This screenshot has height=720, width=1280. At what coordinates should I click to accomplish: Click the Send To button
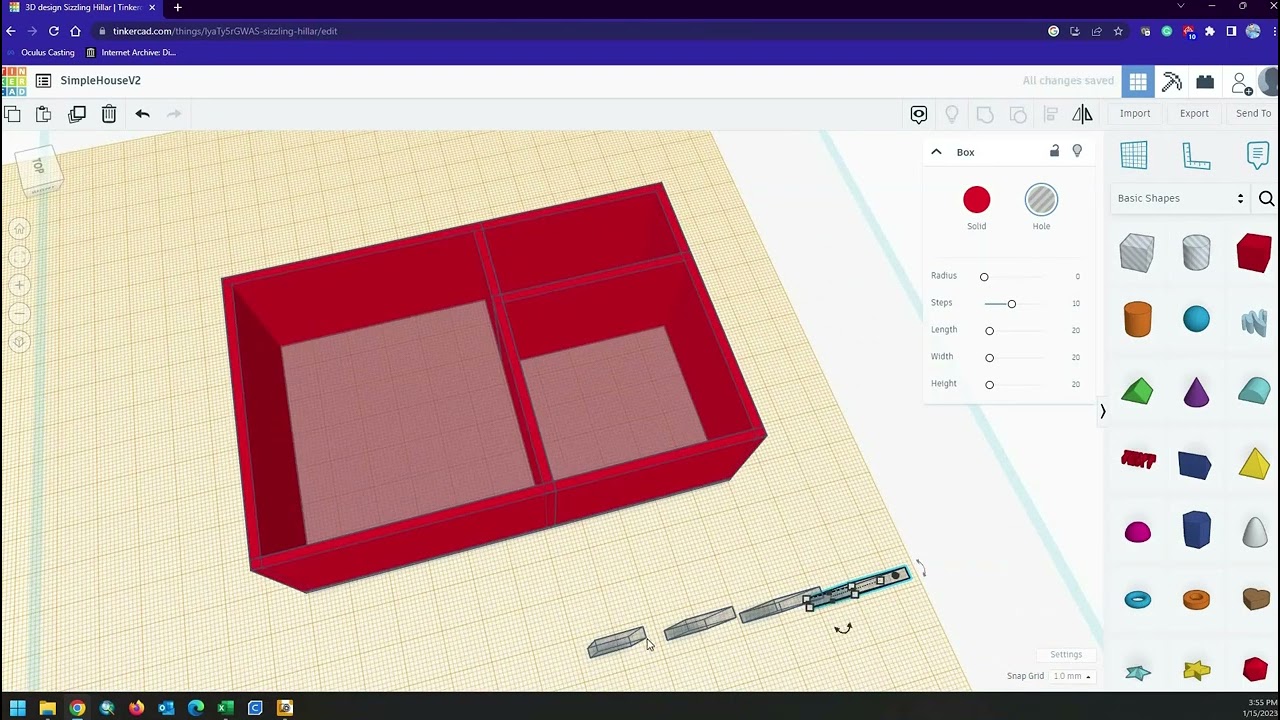point(1253,114)
